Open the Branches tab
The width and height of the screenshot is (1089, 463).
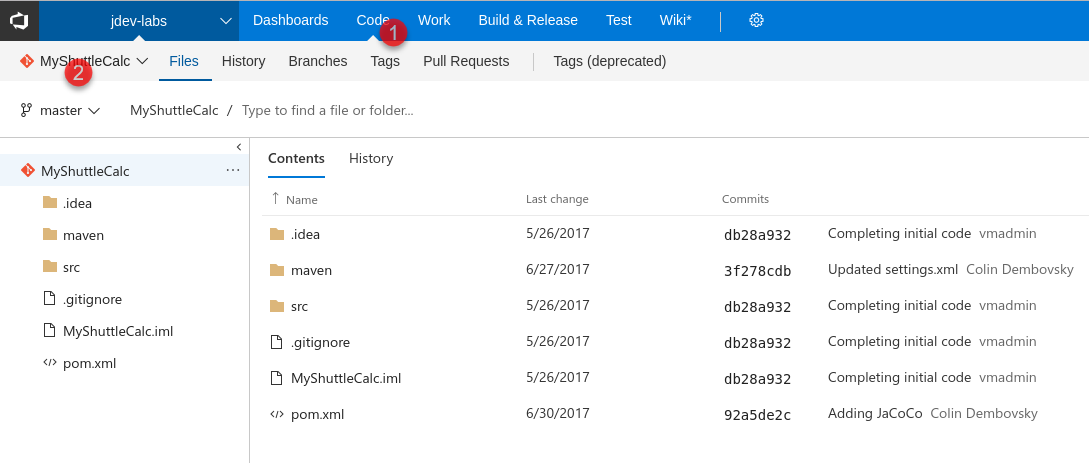[x=317, y=61]
